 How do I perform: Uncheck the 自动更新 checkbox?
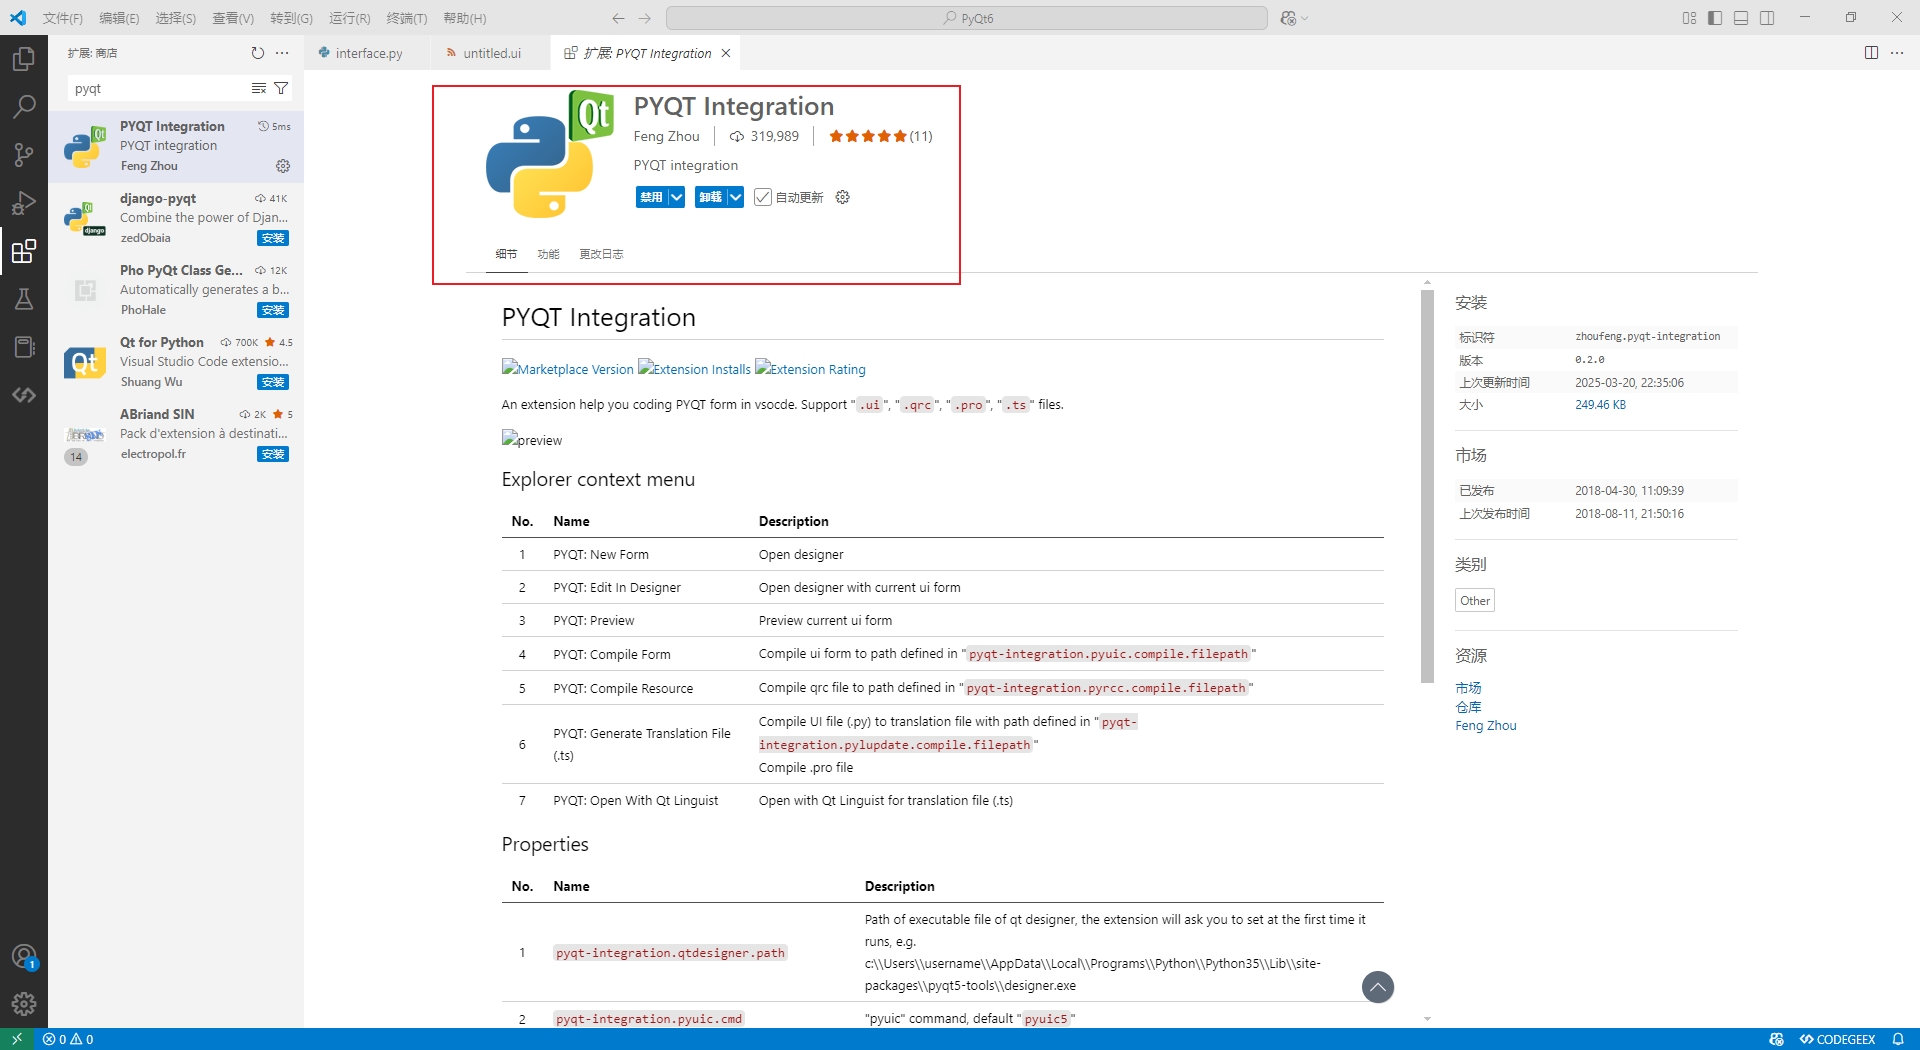764,197
